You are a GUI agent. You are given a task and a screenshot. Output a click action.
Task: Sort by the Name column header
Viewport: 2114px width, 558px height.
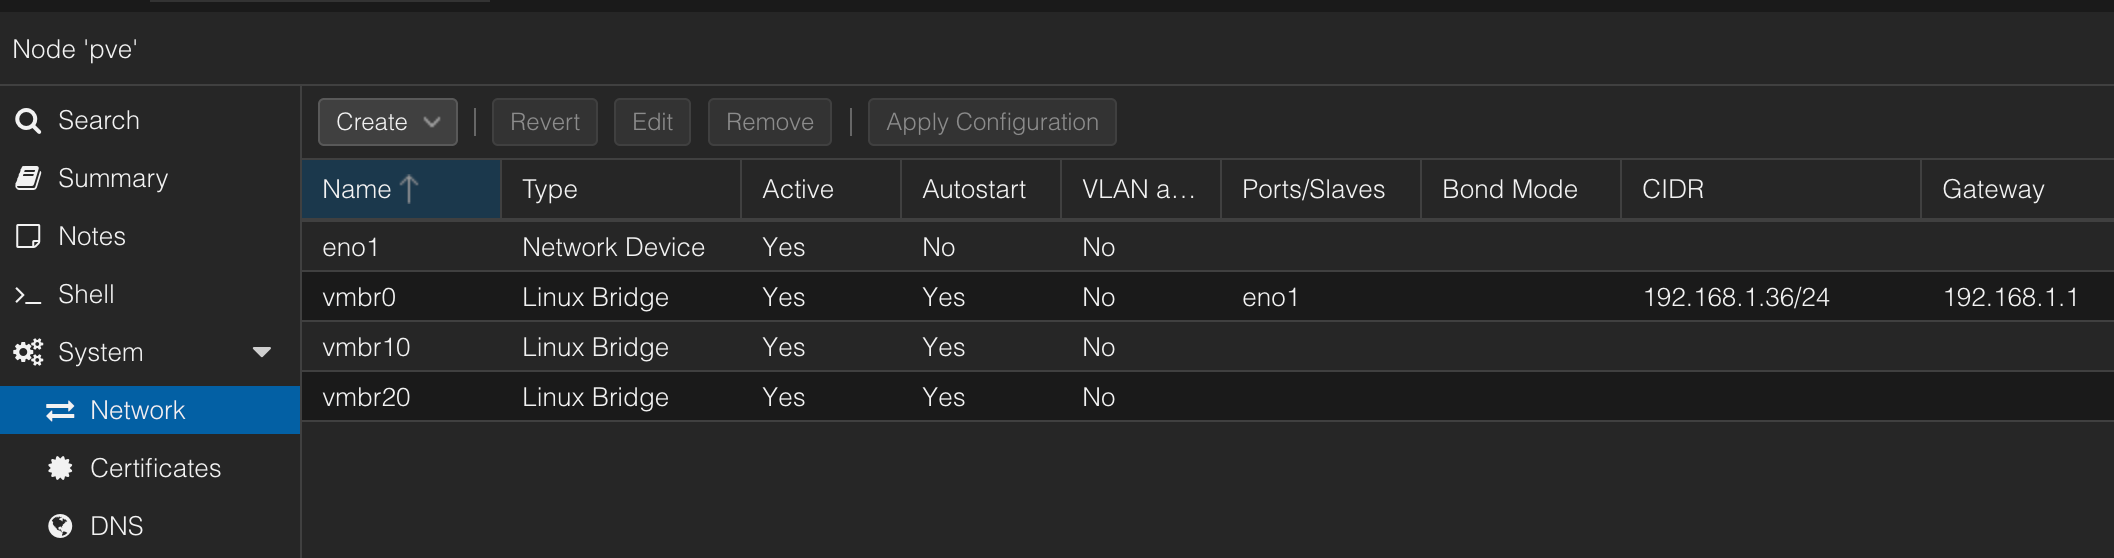[357, 189]
